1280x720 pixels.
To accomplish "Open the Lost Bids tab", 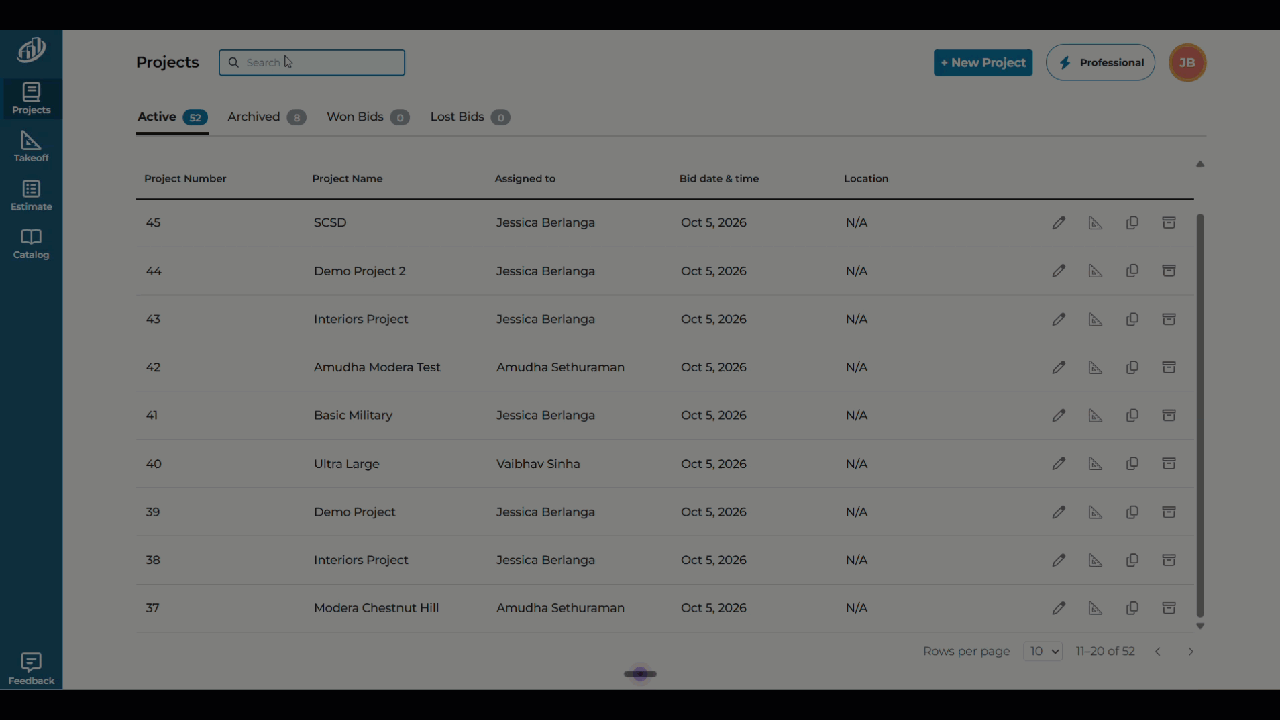I will pyautogui.click(x=470, y=117).
